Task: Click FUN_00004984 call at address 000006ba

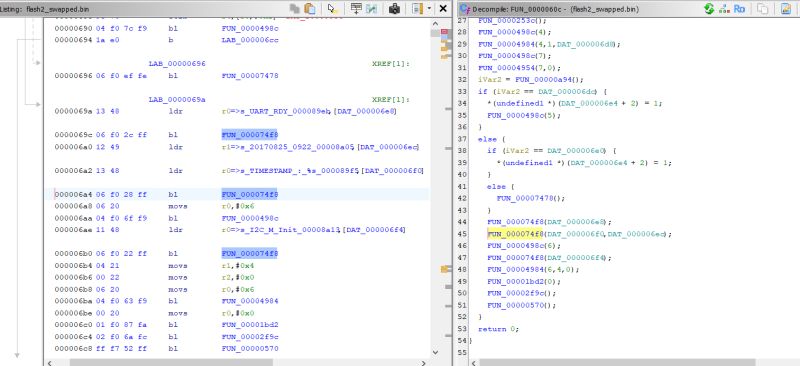Action: click(x=250, y=301)
